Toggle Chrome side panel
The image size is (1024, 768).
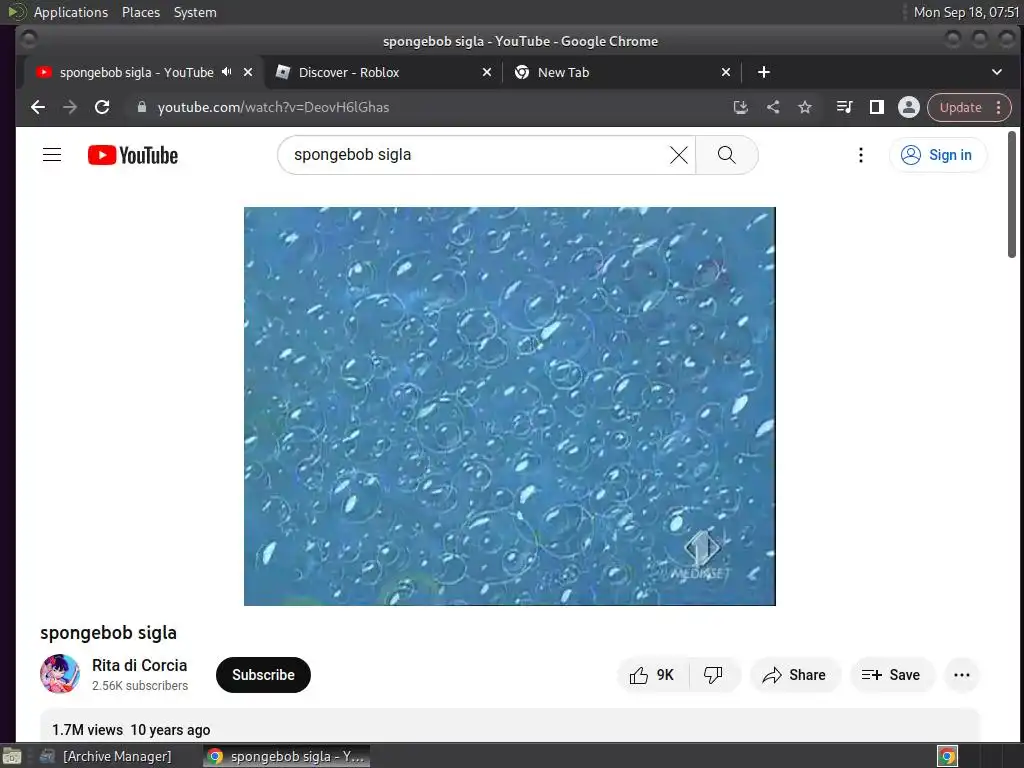coord(876,107)
